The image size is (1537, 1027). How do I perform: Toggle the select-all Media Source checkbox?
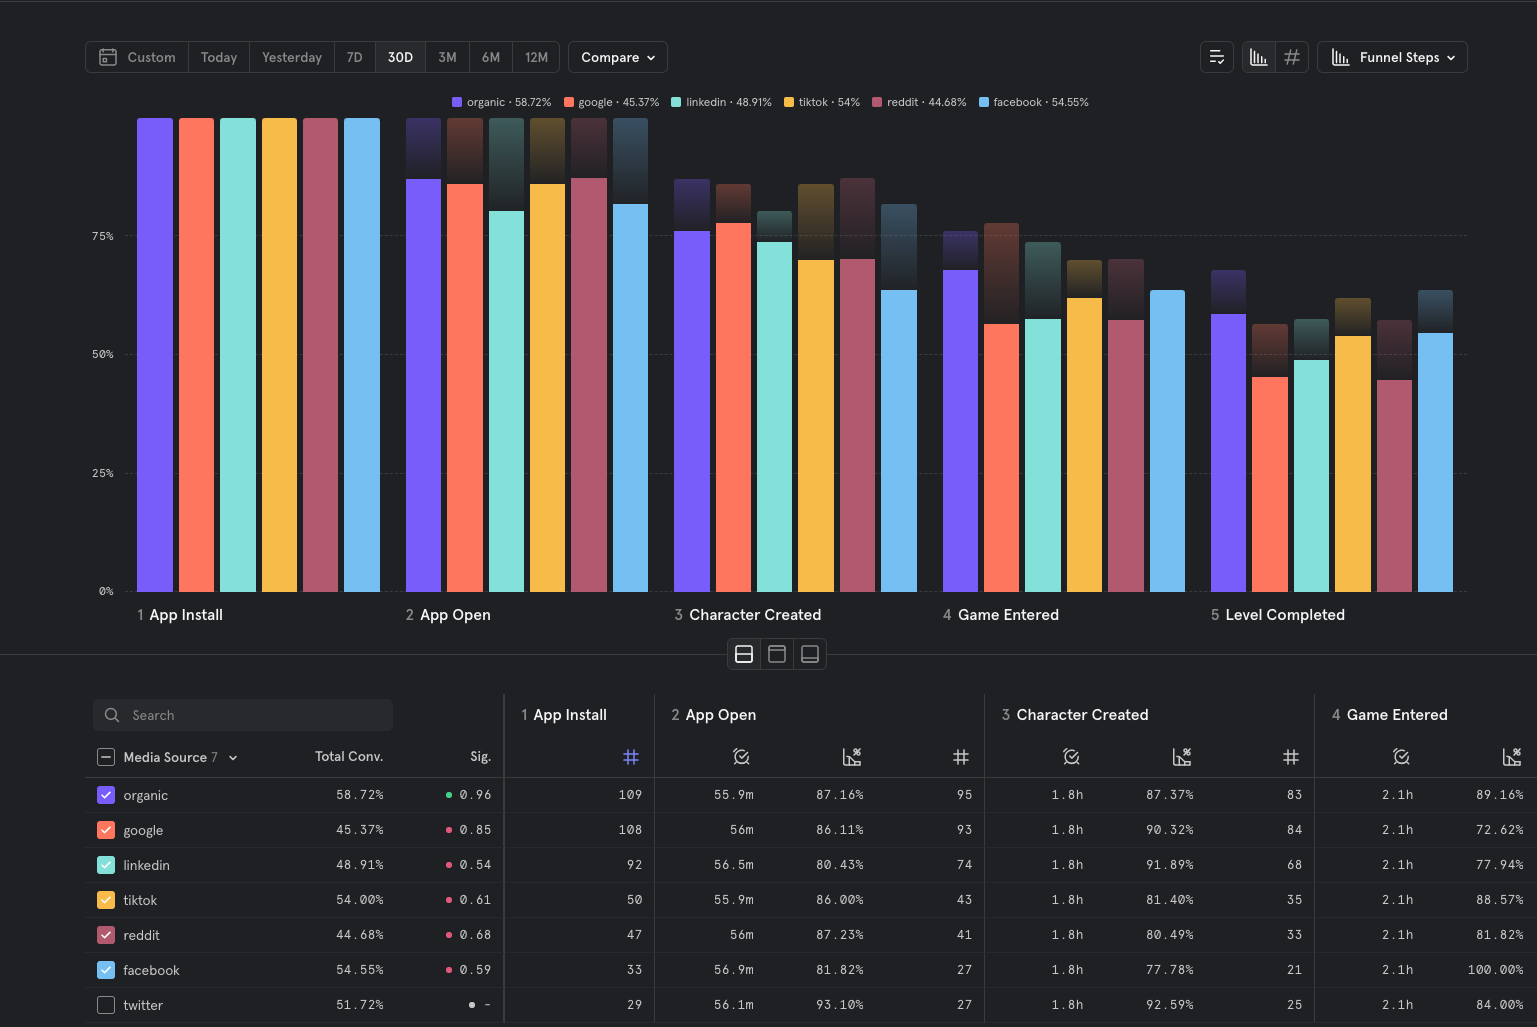[x=106, y=757]
